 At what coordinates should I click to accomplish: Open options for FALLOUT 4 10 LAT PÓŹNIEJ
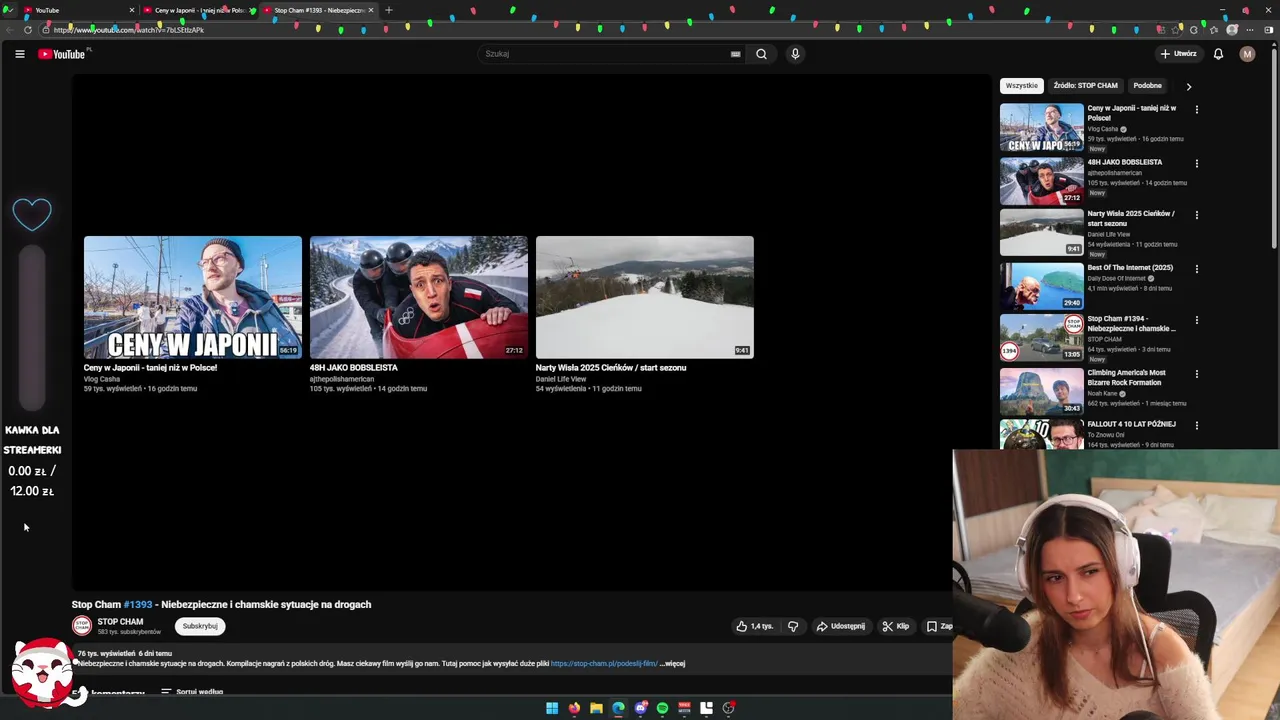[1196, 426]
